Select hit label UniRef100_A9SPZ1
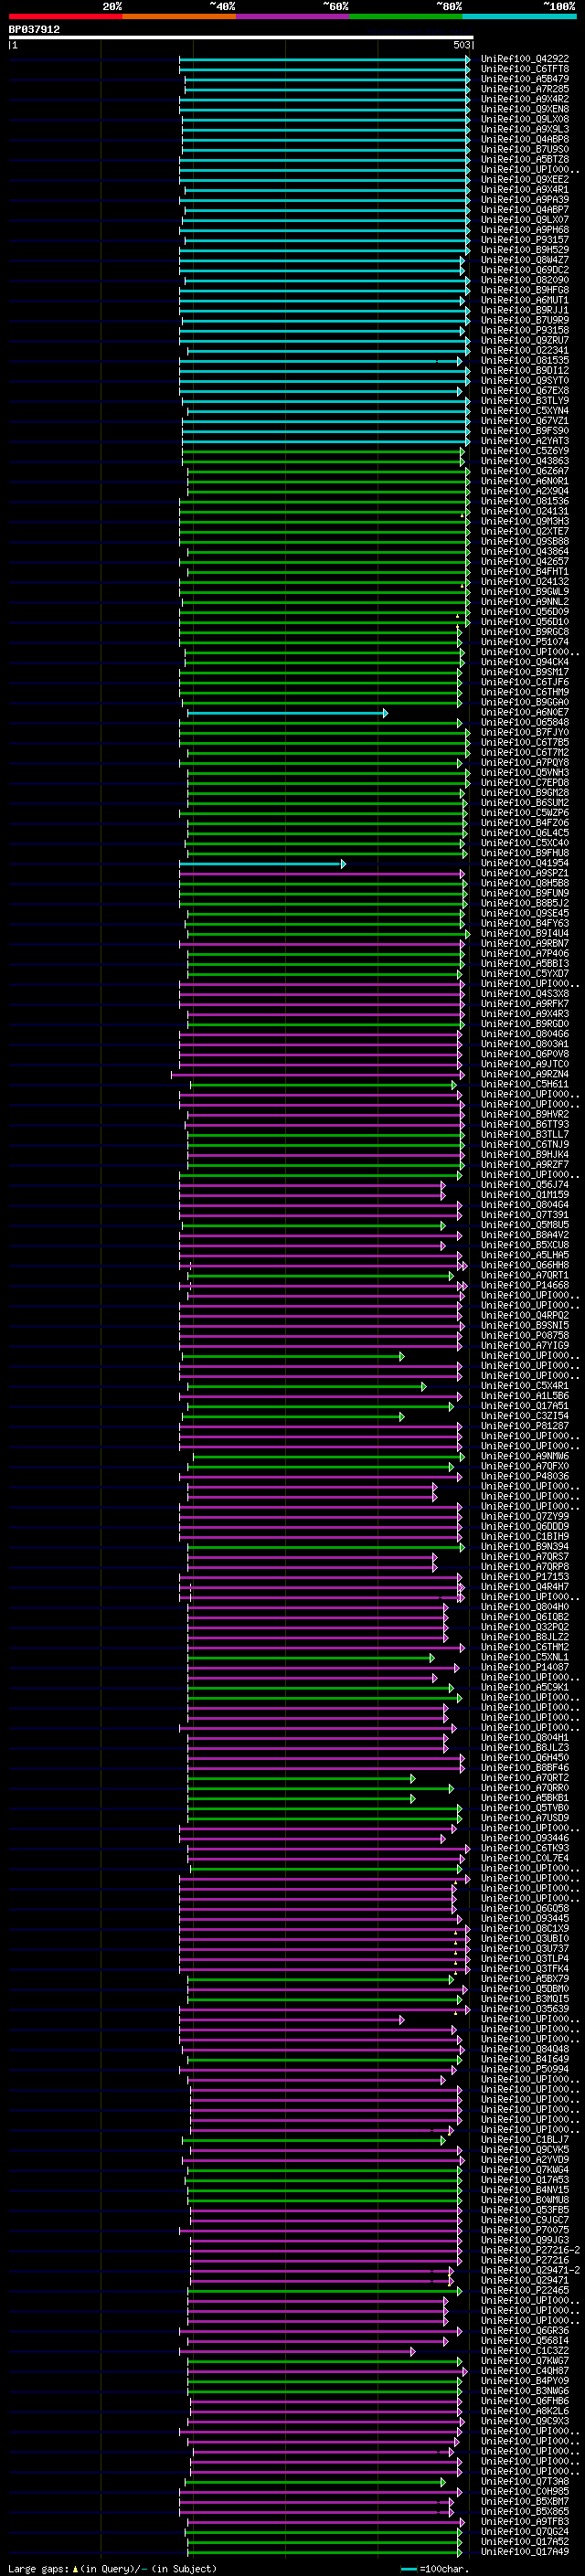Screen dimensions: 585x2576 [x=524, y=874]
